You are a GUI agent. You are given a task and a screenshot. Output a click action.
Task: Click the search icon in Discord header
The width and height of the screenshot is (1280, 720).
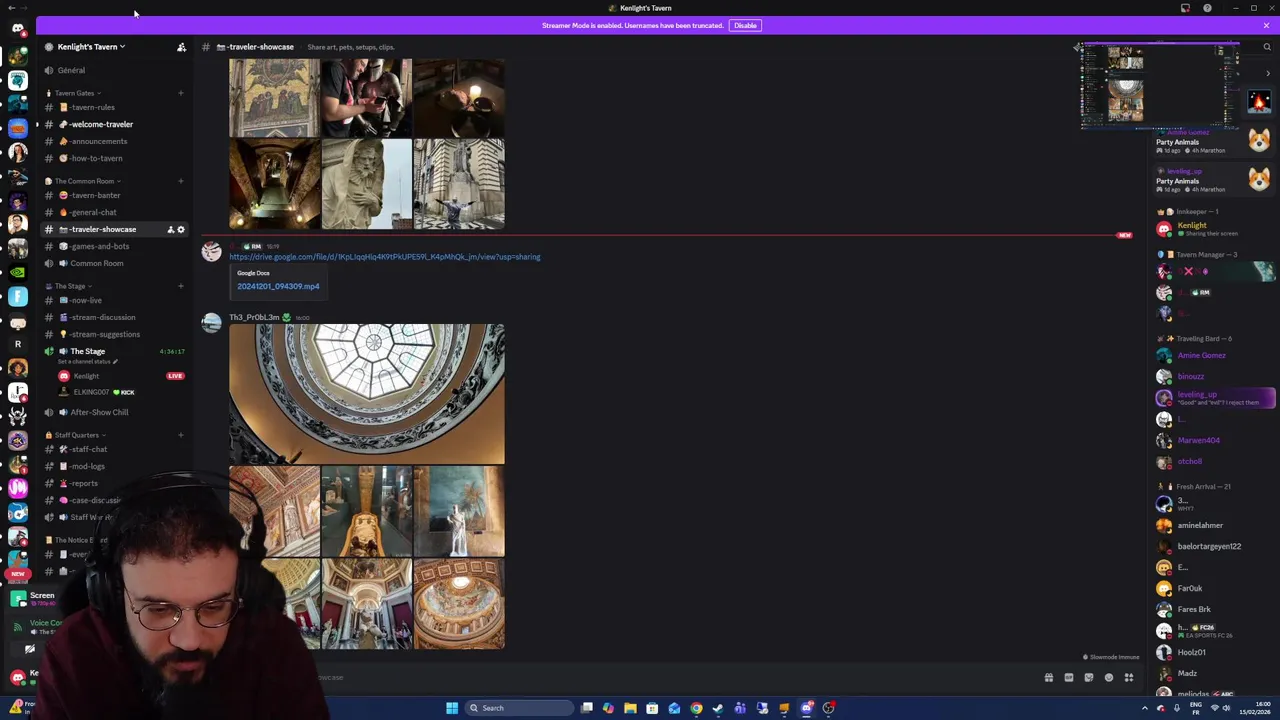(x=1267, y=47)
